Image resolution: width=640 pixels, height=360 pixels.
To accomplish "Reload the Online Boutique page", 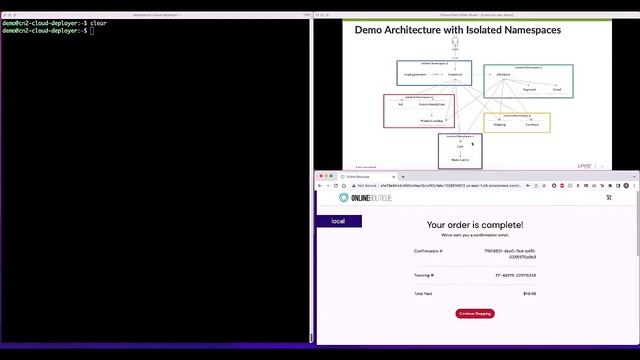I will [x=336, y=186].
